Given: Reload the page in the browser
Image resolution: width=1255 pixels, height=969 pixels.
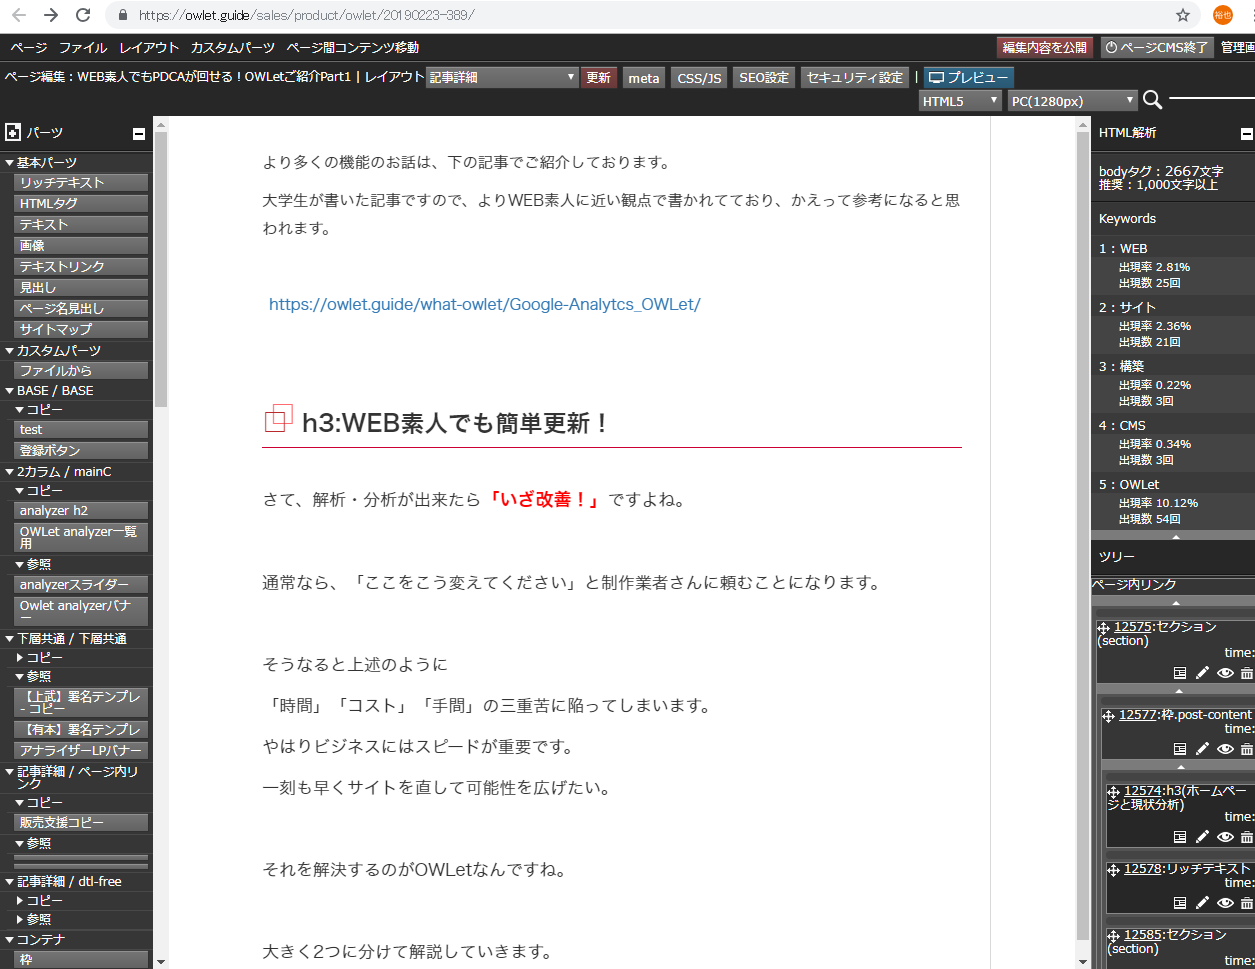Looking at the screenshot, I should click(x=83, y=15).
